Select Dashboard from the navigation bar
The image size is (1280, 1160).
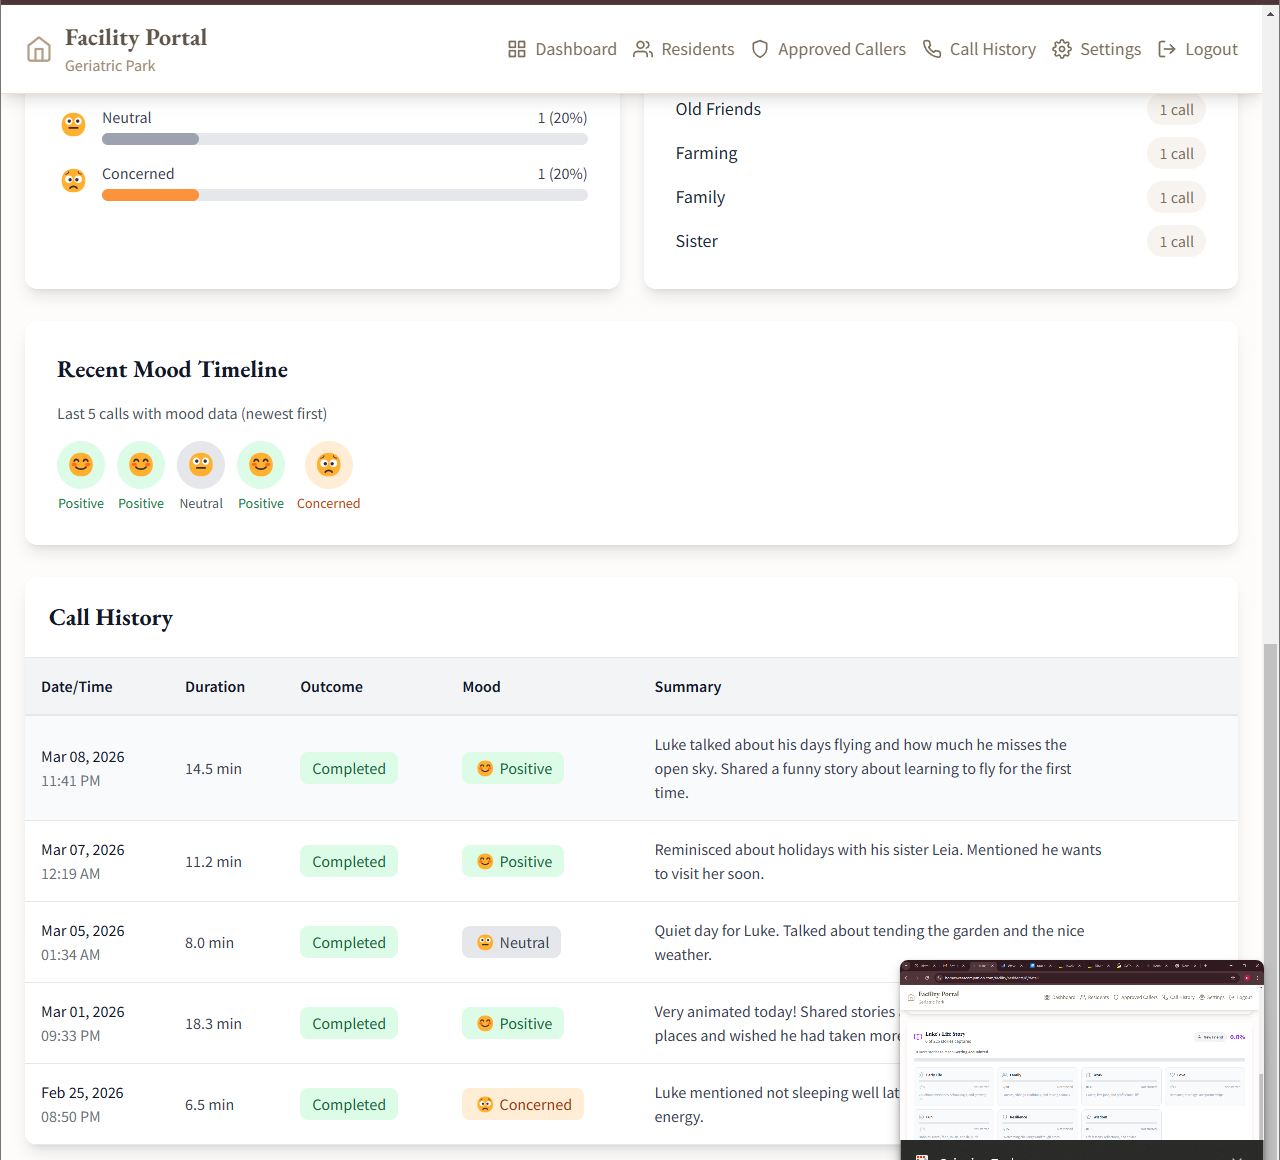point(575,48)
